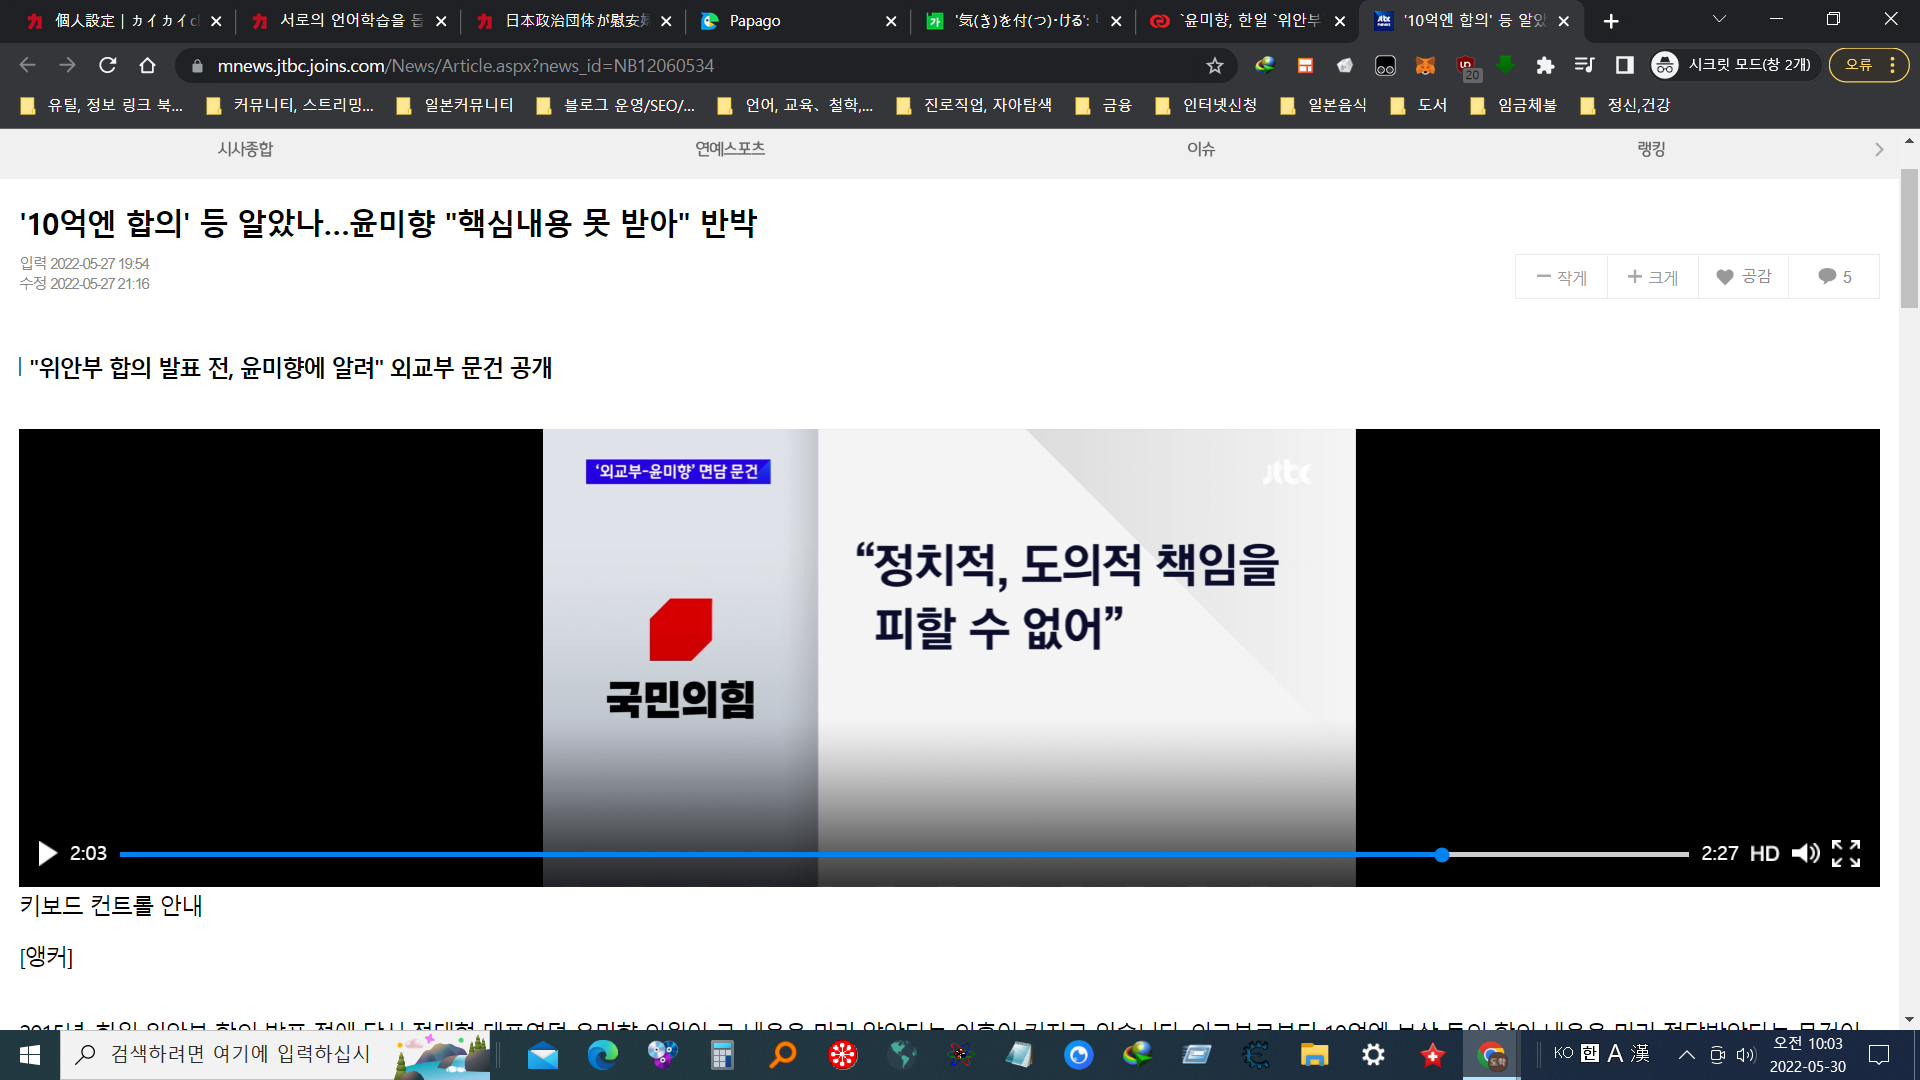
Task: Decrease the article text size with 작게
Action: (x=1562, y=277)
